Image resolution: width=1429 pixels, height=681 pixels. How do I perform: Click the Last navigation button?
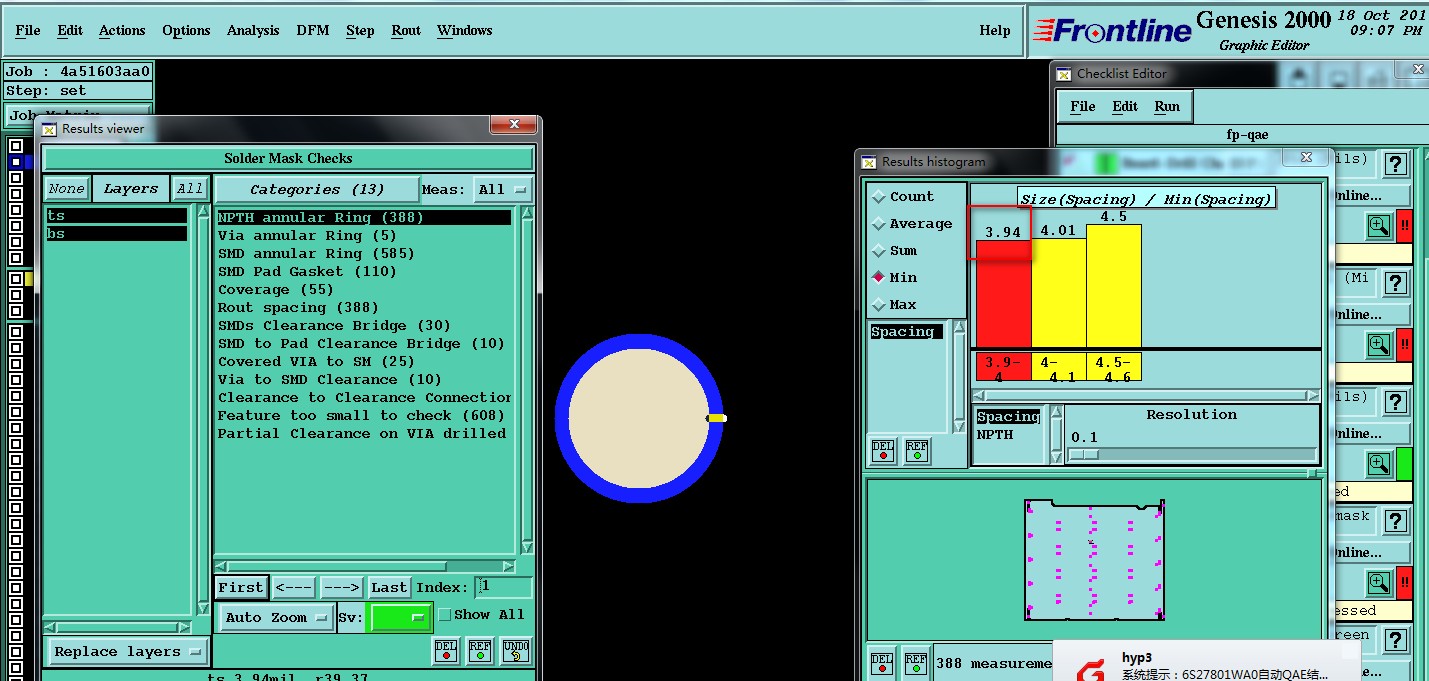[x=389, y=588]
